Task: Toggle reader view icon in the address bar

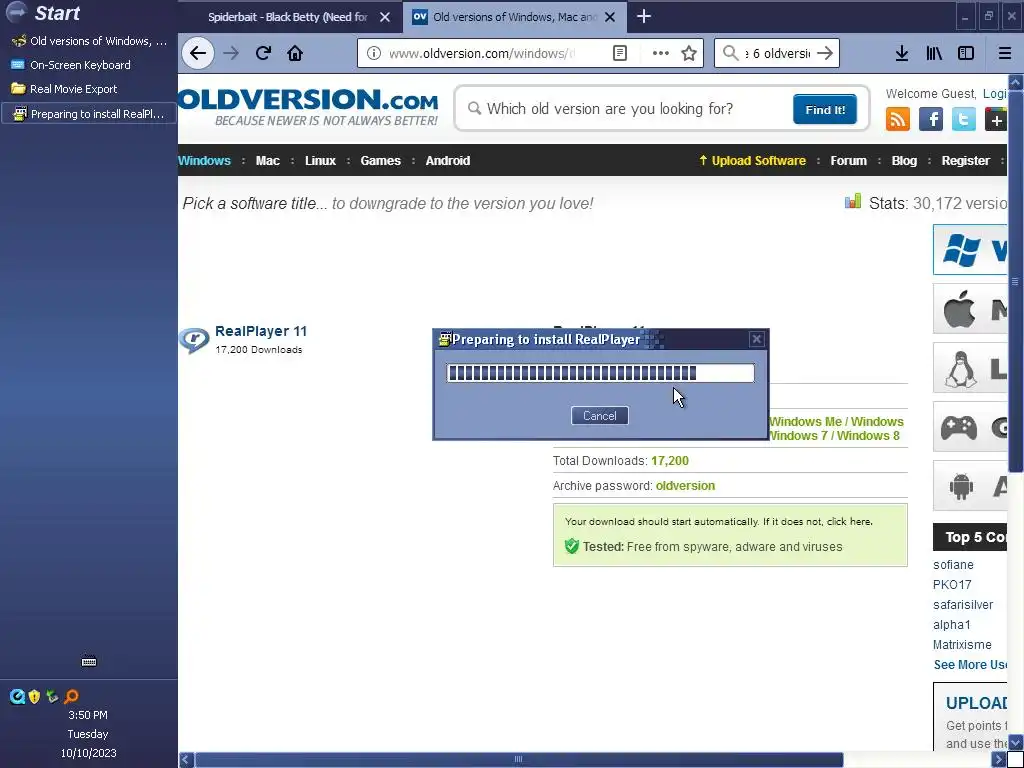Action: (620, 53)
